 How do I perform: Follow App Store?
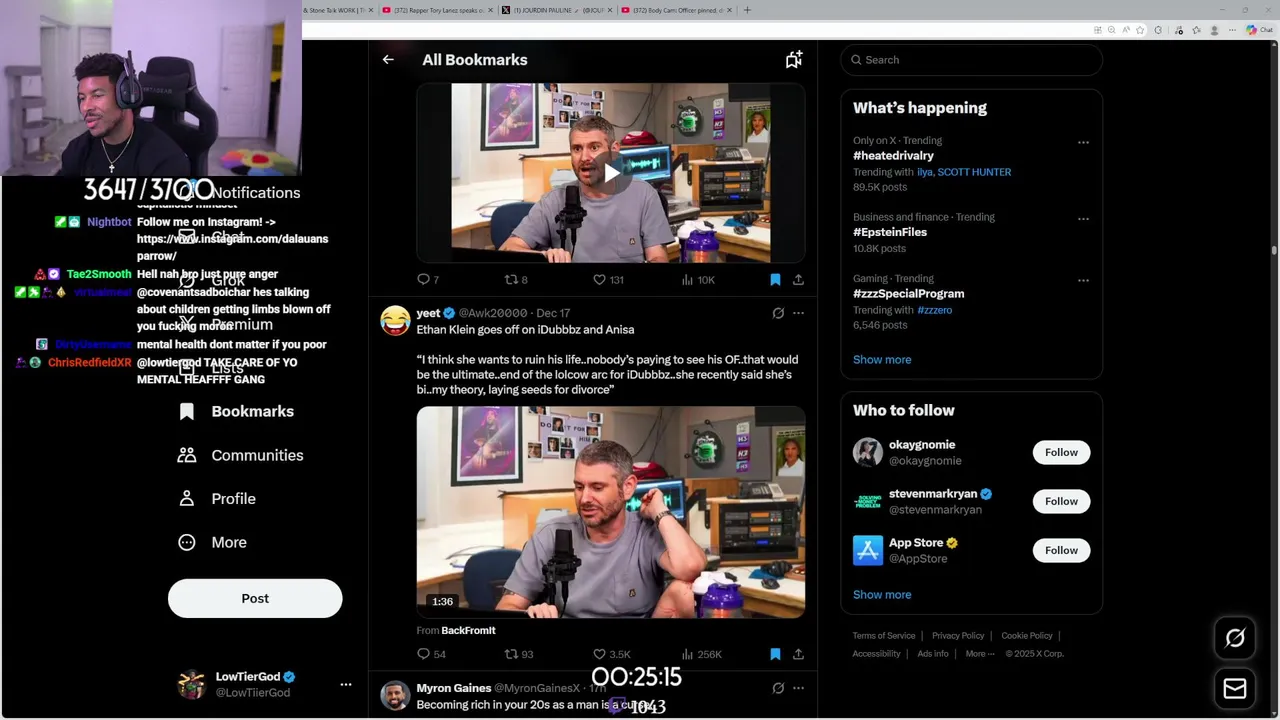(1061, 550)
